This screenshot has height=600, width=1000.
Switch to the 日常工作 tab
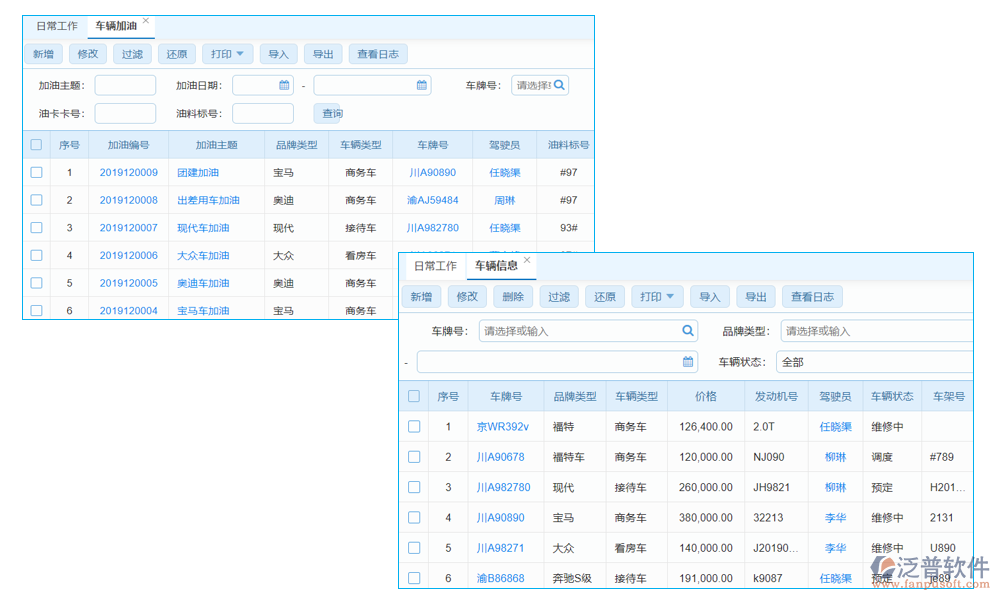coord(57,25)
